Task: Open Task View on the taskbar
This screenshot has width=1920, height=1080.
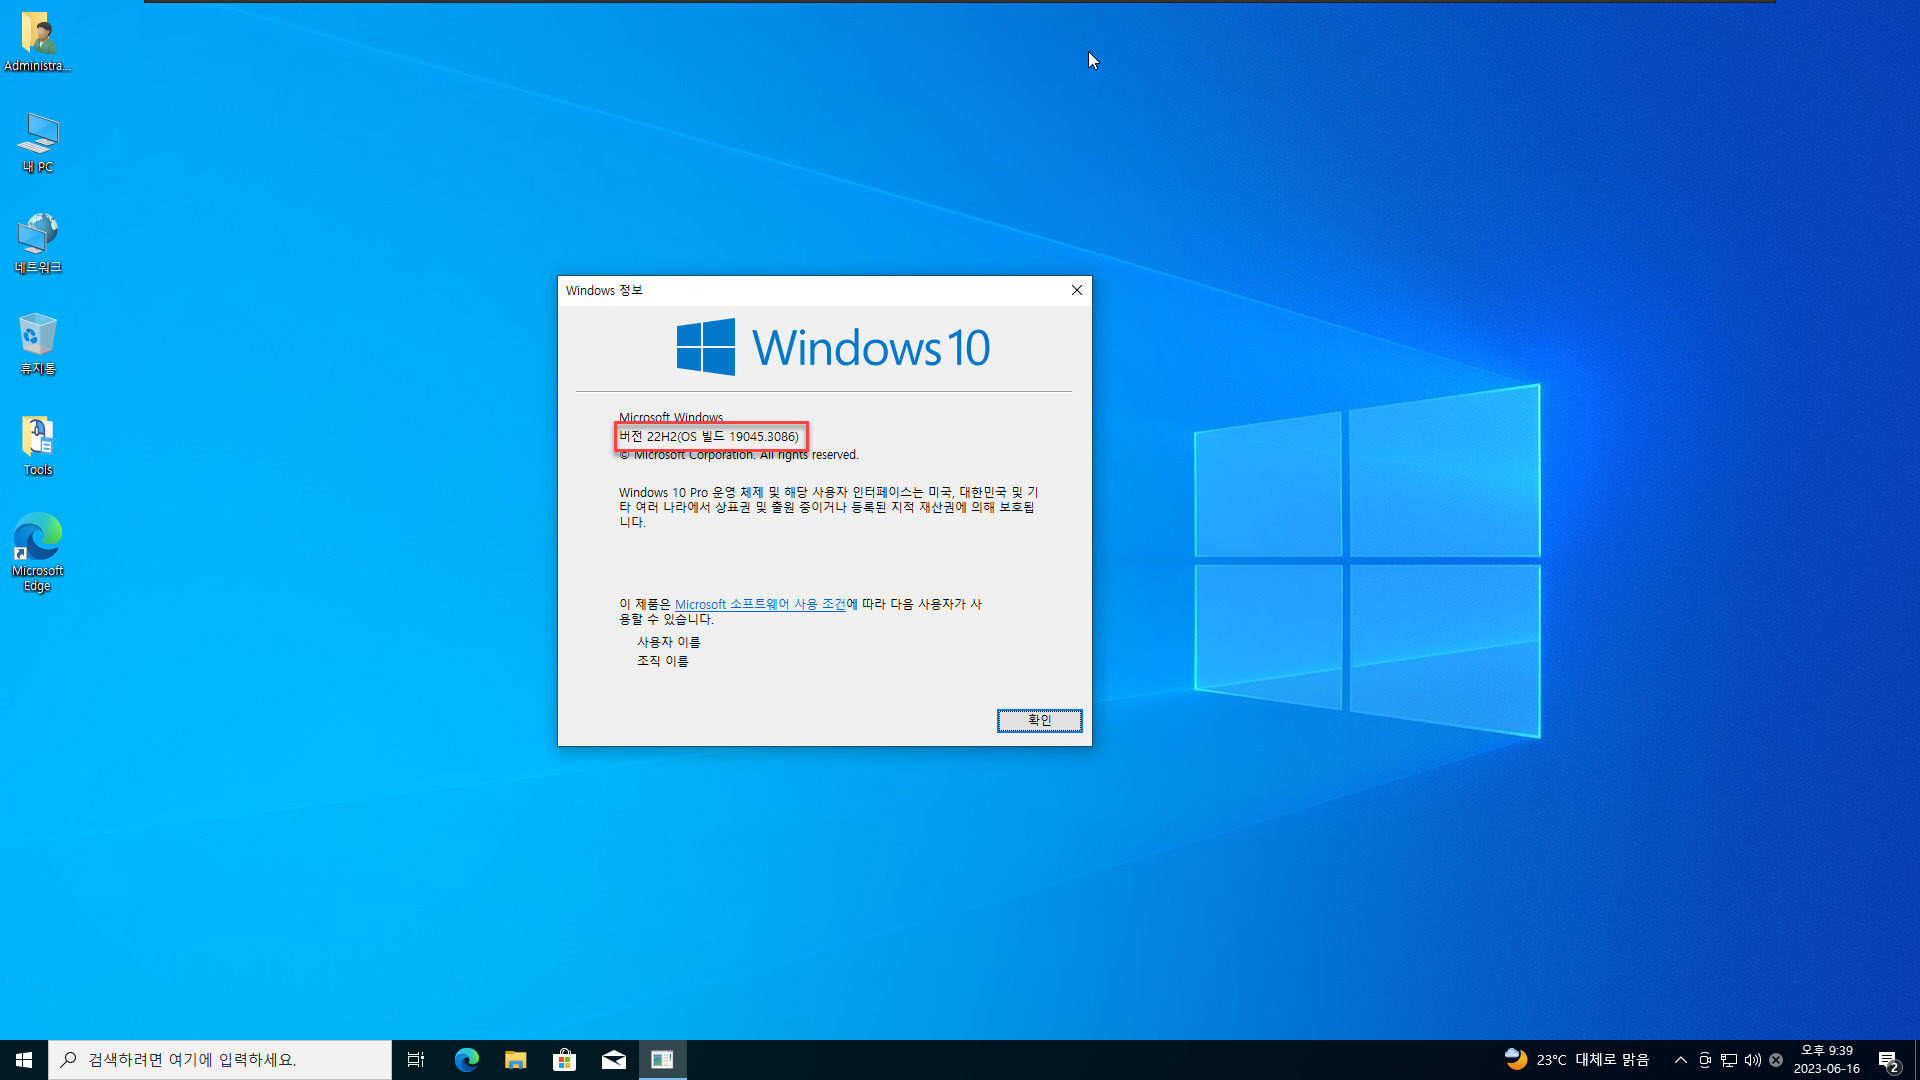Action: (x=416, y=1060)
